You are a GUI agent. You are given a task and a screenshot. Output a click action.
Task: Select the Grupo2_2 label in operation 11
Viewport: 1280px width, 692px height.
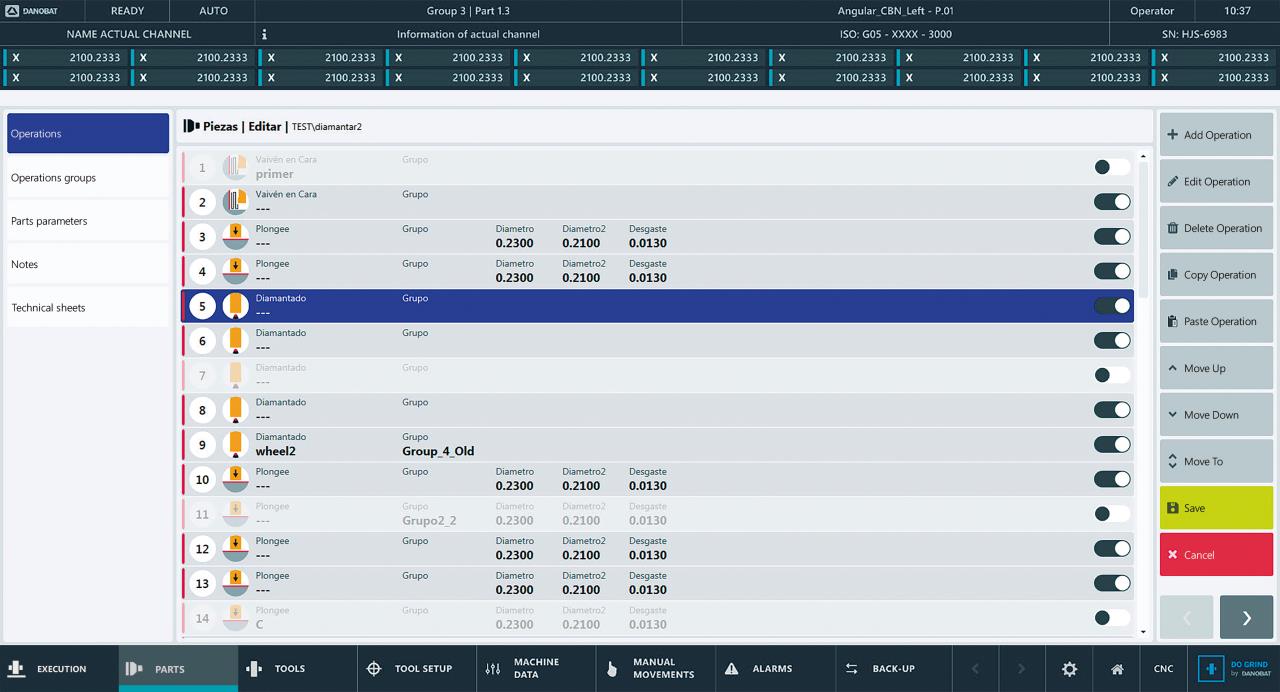(x=429, y=521)
